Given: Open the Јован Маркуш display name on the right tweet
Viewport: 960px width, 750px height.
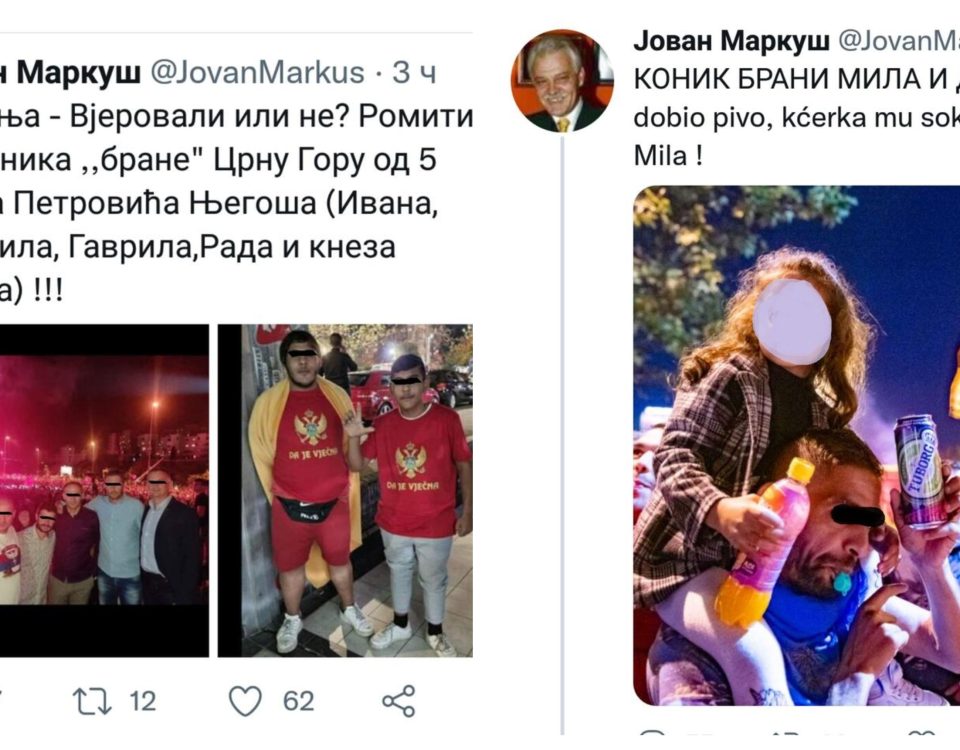Looking at the screenshot, I should 732,41.
